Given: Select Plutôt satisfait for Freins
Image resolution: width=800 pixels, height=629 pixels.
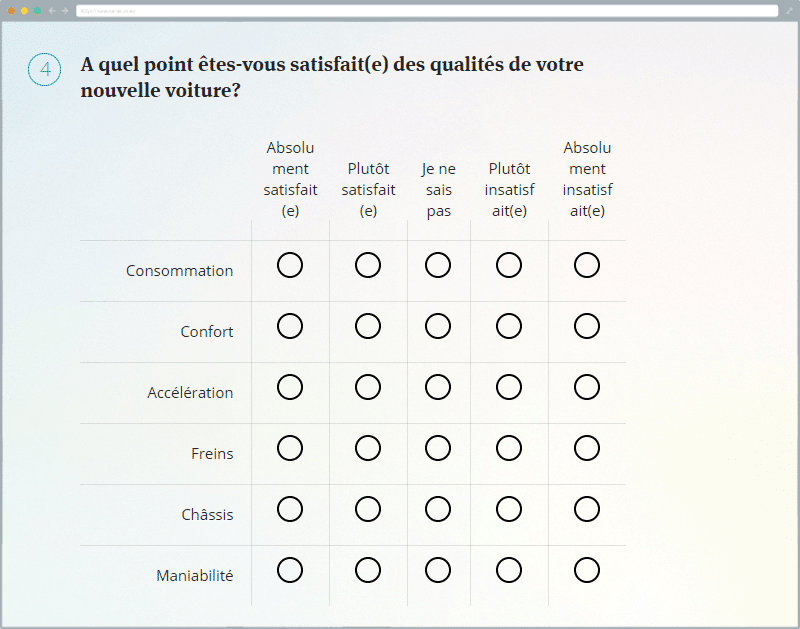Looking at the screenshot, I should tap(368, 448).
